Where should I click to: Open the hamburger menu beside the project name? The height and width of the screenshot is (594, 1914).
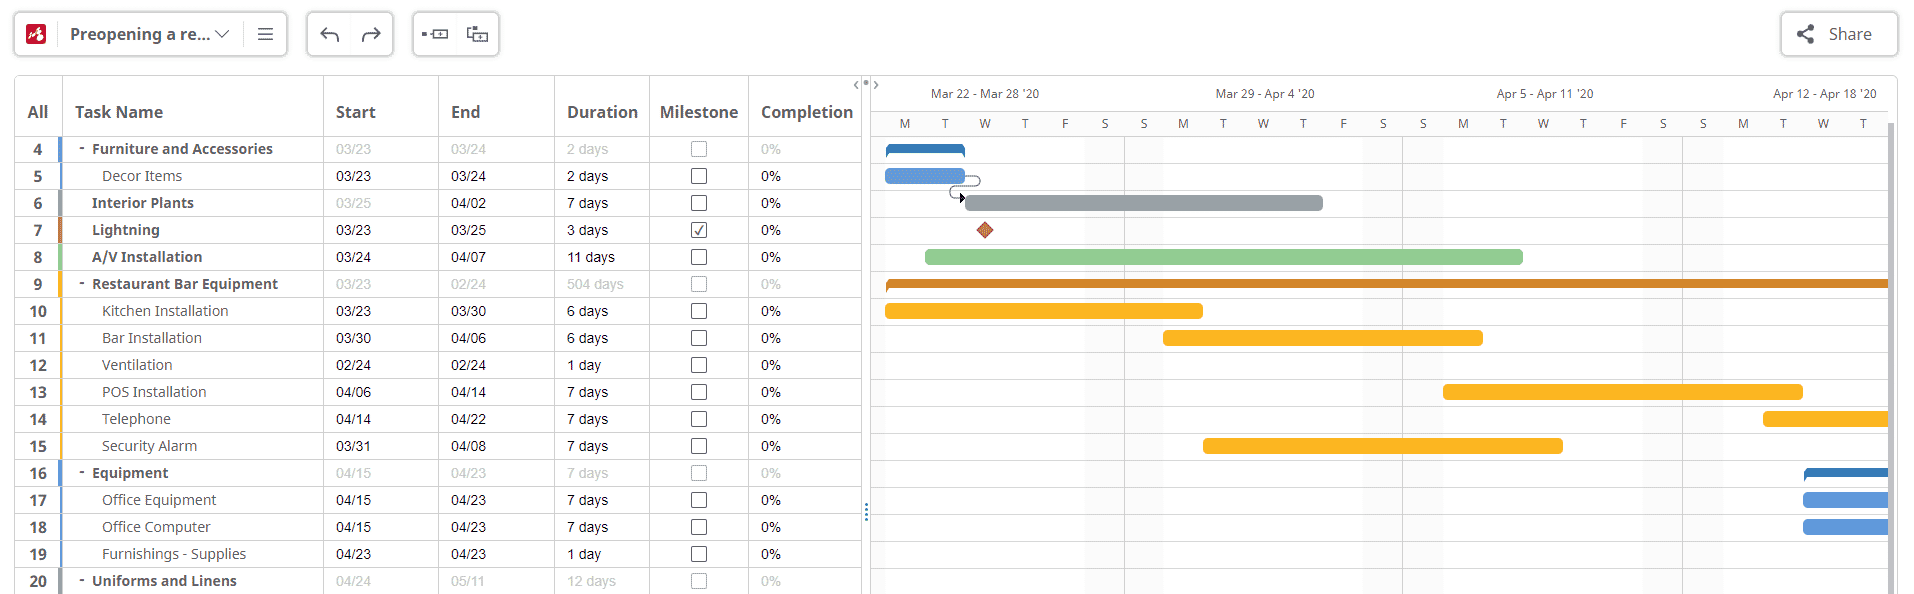[265, 33]
